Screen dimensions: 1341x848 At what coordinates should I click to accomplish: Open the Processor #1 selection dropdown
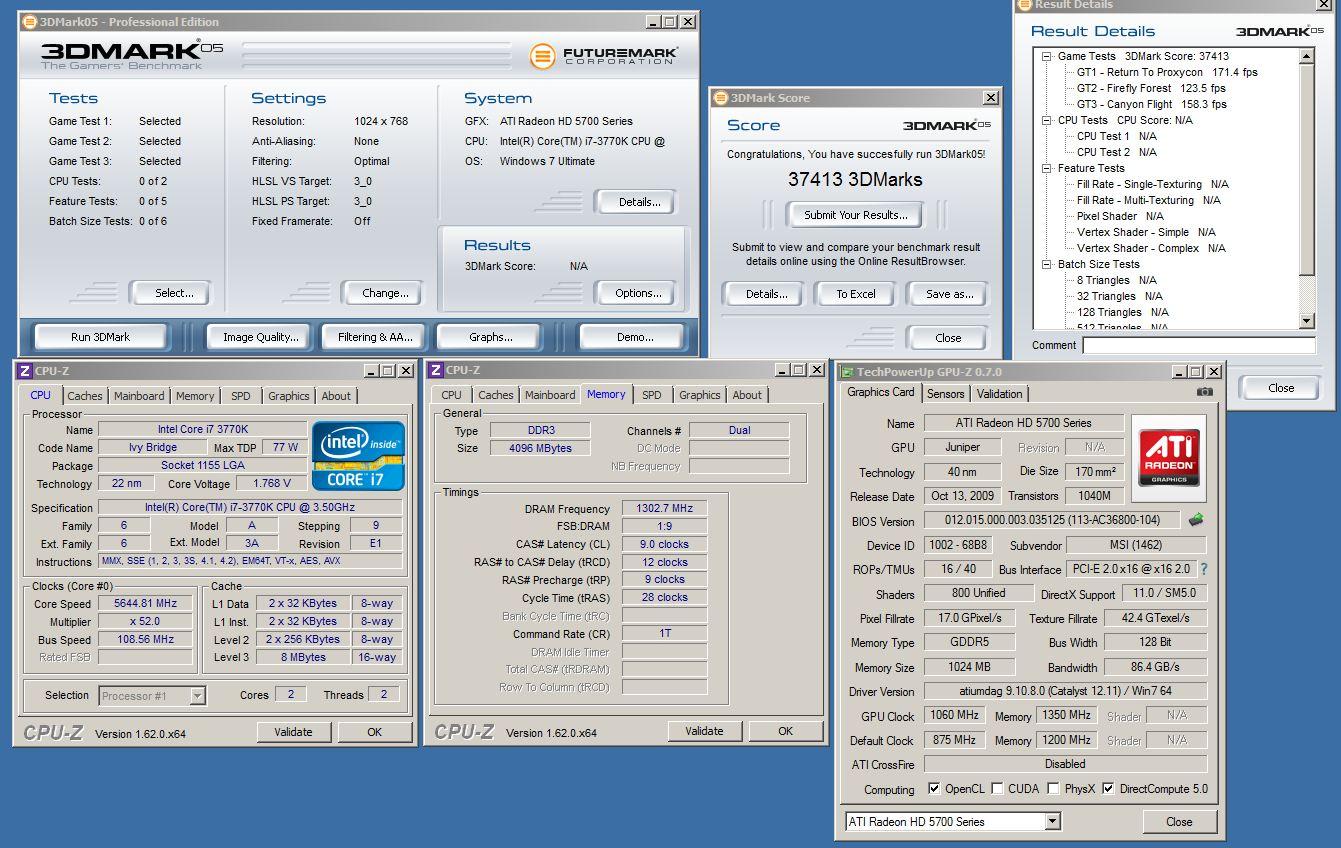click(197, 696)
